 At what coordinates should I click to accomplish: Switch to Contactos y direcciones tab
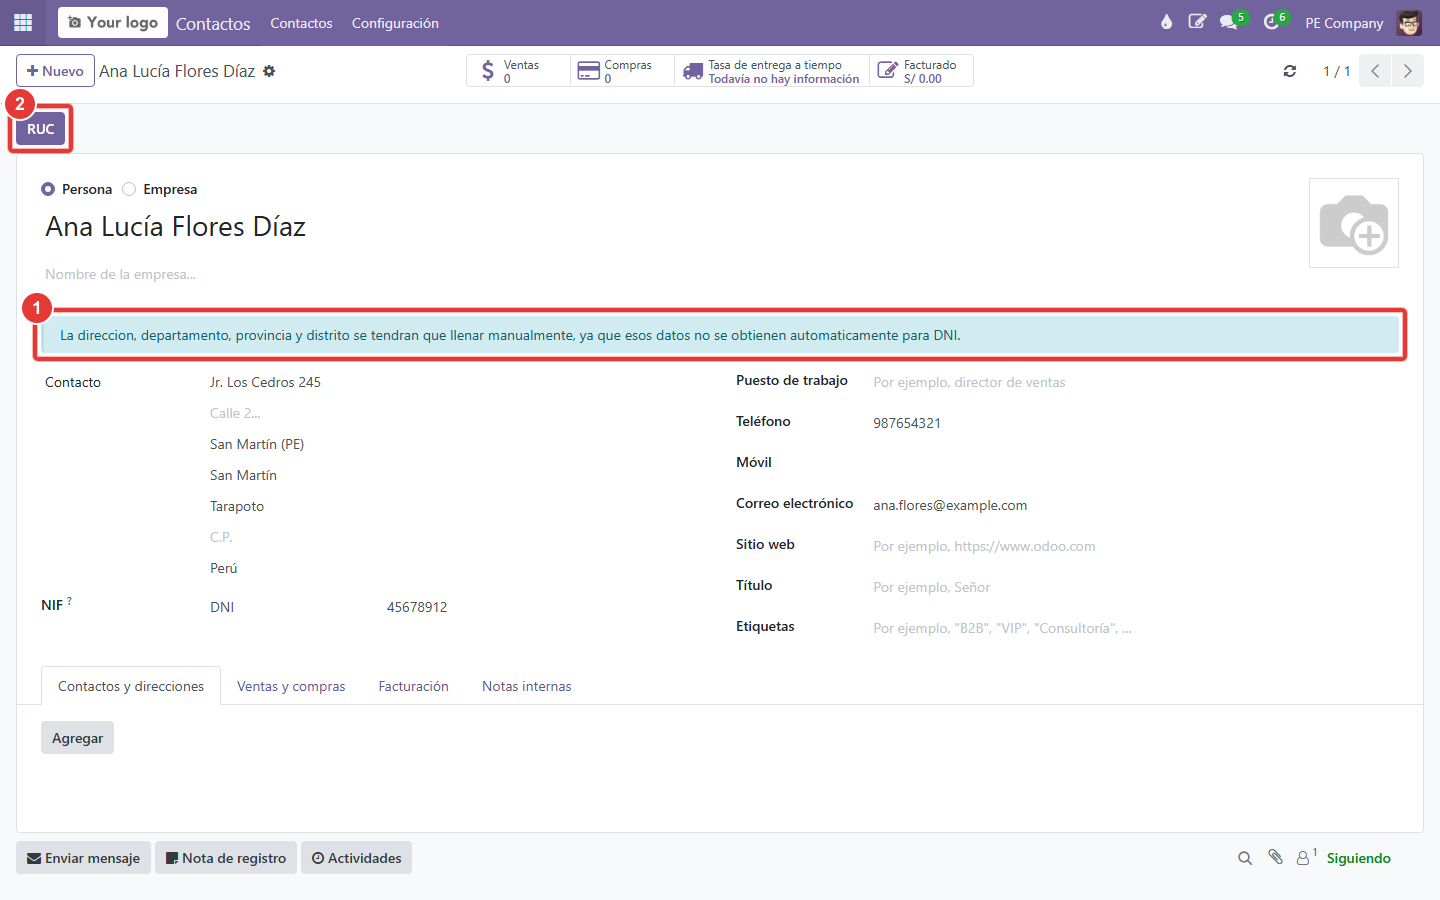coord(131,686)
